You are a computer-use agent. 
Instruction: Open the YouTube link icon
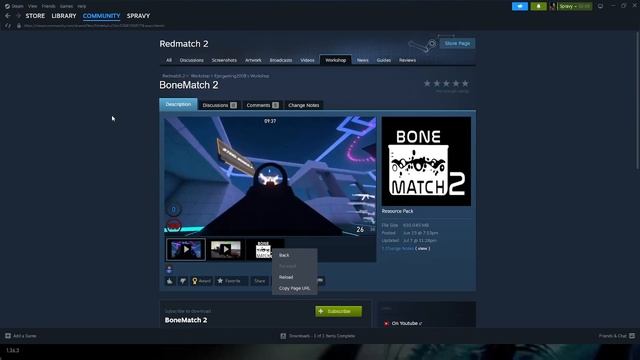click(386, 323)
